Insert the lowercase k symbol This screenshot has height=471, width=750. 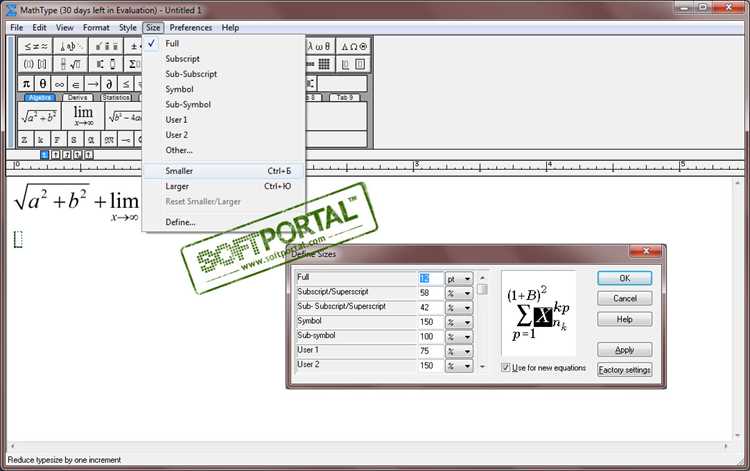point(41,140)
